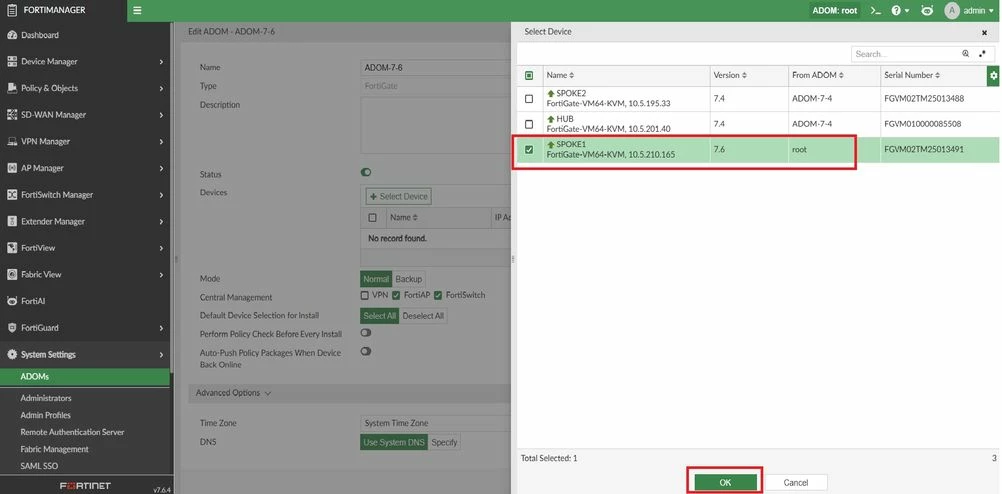The width and height of the screenshot is (1002, 494).
Task: Click Deselect All for device install
Action: click(x=422, y=316)
